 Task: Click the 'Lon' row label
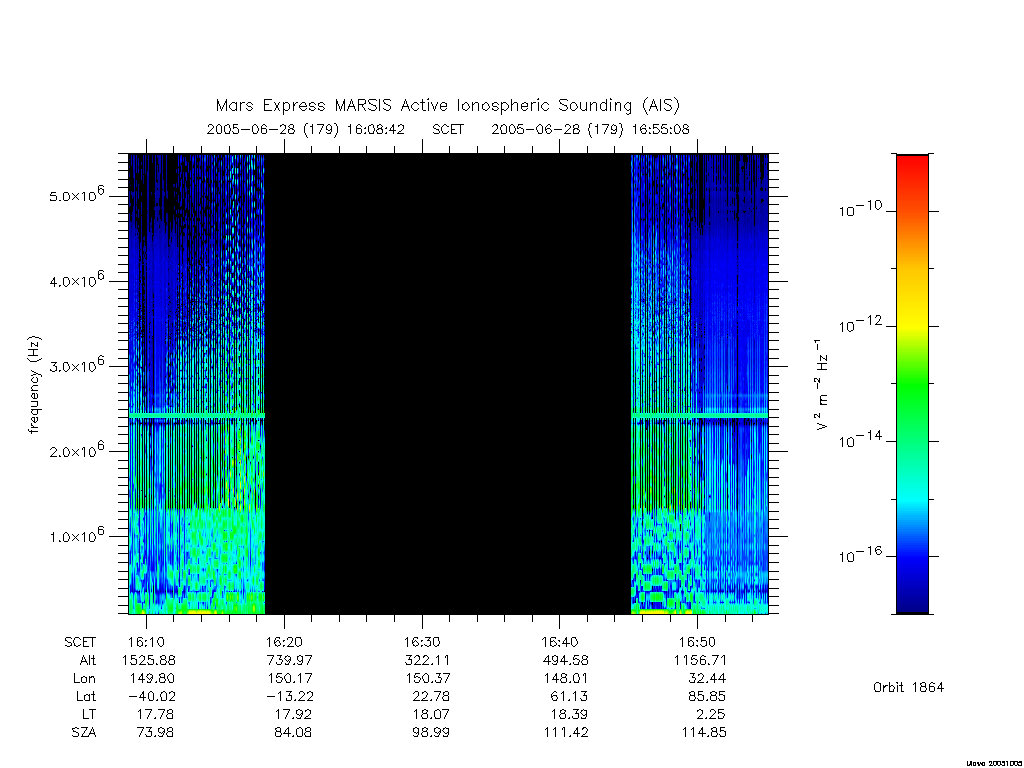pyautogui.click(x=84, y=679)
